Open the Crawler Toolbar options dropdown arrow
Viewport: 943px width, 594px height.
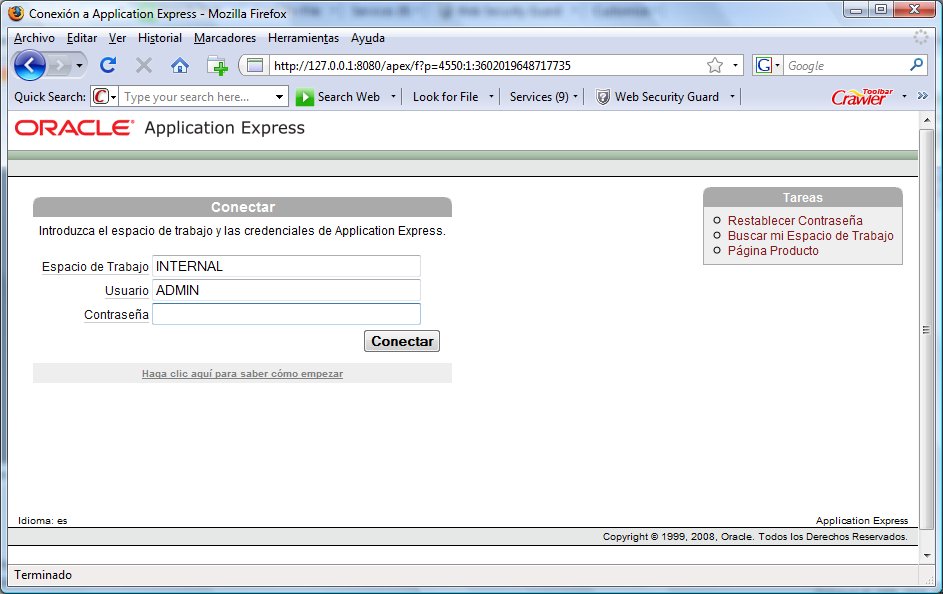tap(904, 96)
